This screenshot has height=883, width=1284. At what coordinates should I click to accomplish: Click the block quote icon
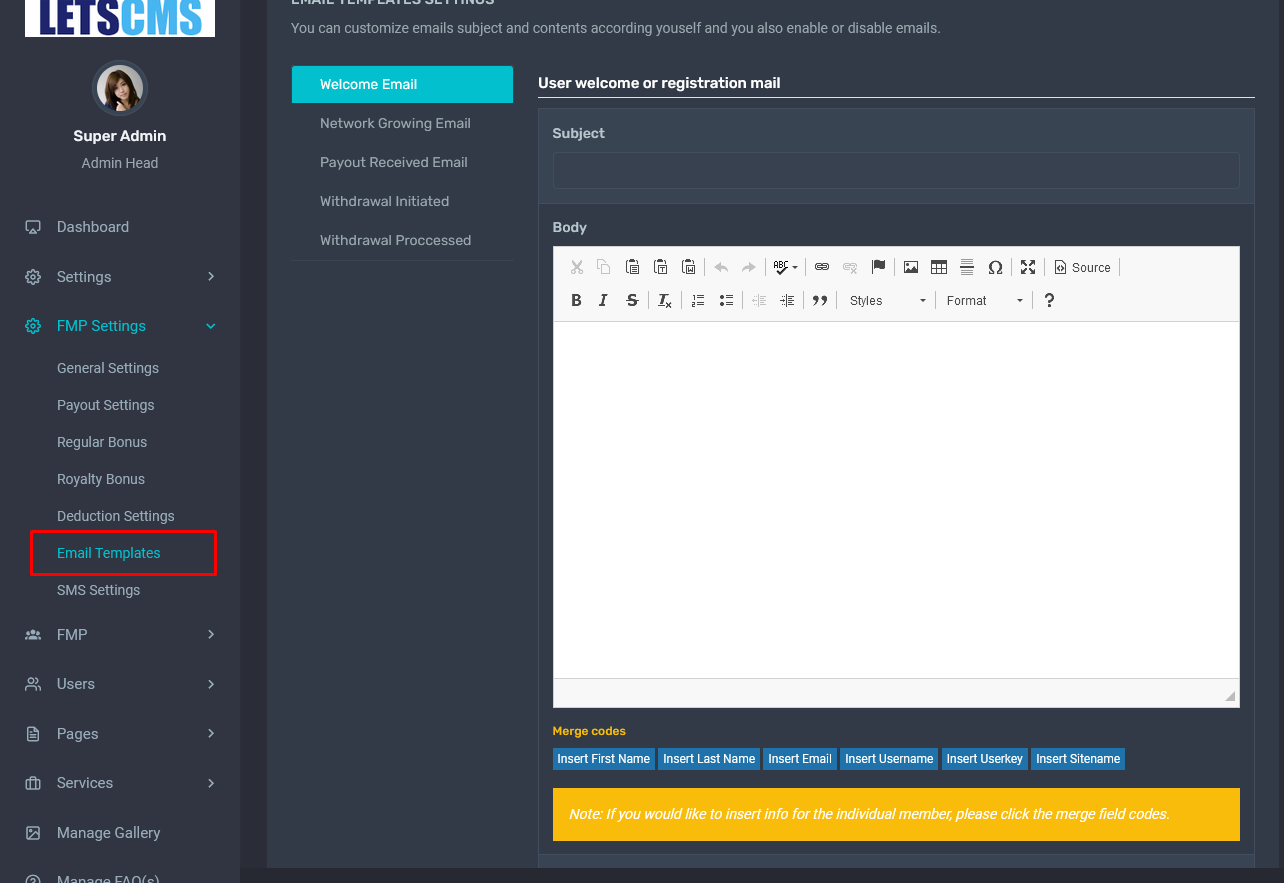coord(820,301)
